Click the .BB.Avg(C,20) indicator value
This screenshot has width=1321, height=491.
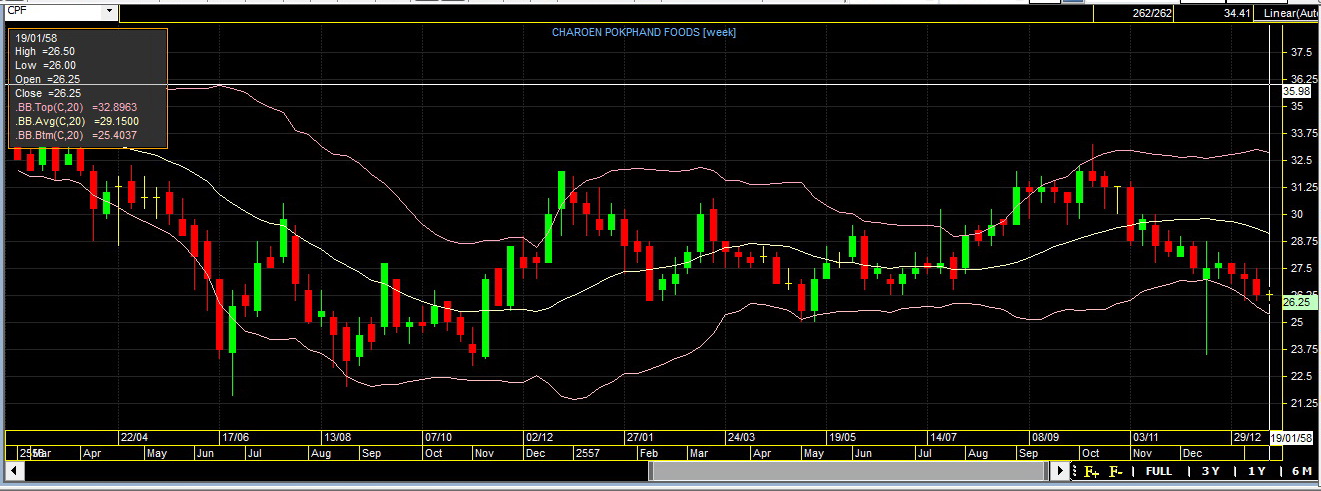click(76, 120)
